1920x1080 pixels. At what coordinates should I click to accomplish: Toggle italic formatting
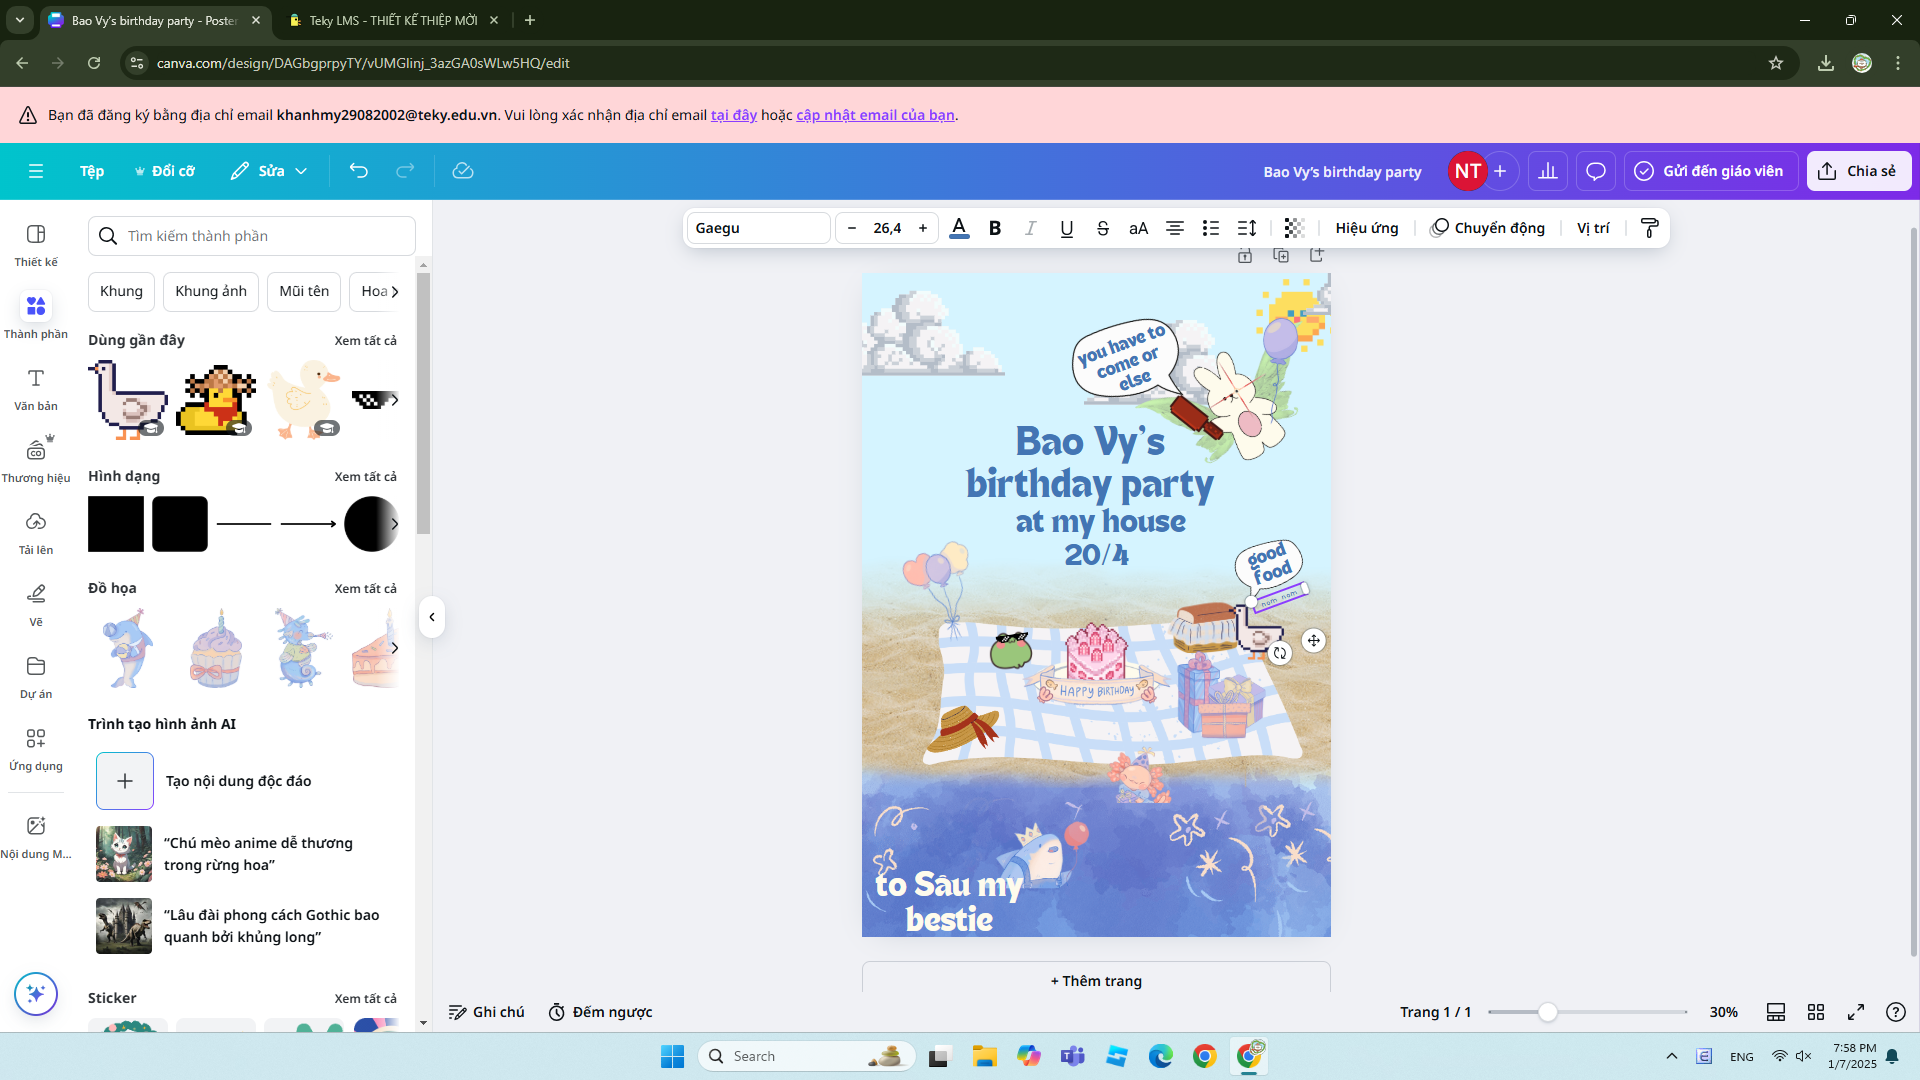point(1031,228)
